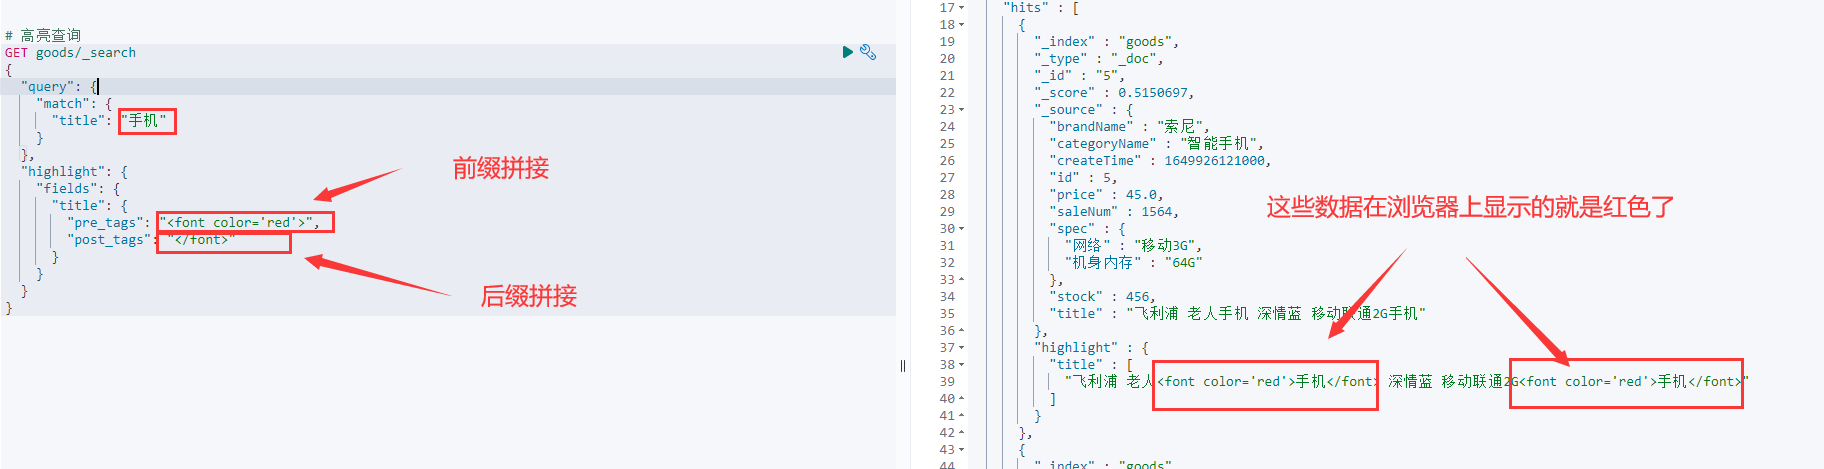This screenshot has width=1824, height=469.
Task: Click the "categoryName" : "智能手机" line
Action: 1157,144
